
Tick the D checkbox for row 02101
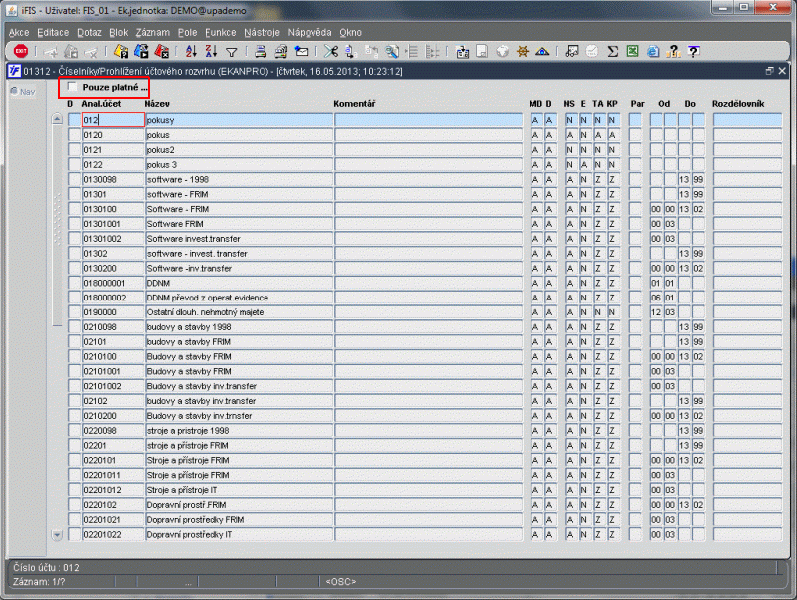point(75,342)
